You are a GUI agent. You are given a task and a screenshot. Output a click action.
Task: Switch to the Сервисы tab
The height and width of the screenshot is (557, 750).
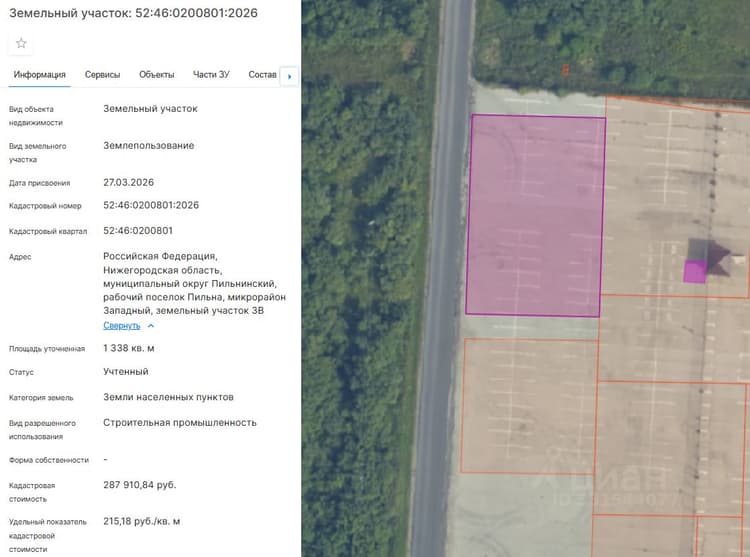pos(102,75)
